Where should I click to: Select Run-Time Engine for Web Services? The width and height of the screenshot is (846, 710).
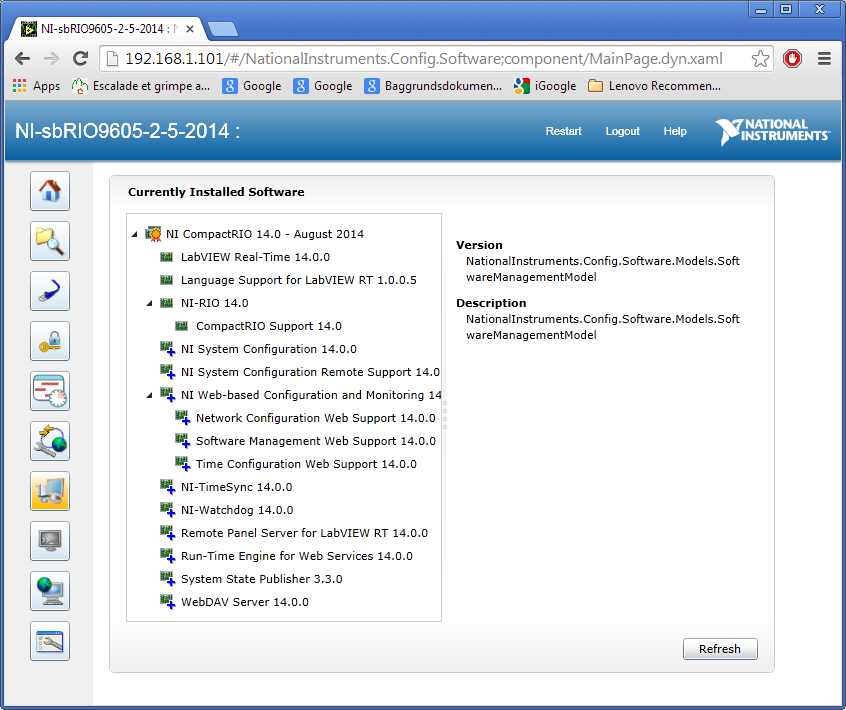point(297,556)
